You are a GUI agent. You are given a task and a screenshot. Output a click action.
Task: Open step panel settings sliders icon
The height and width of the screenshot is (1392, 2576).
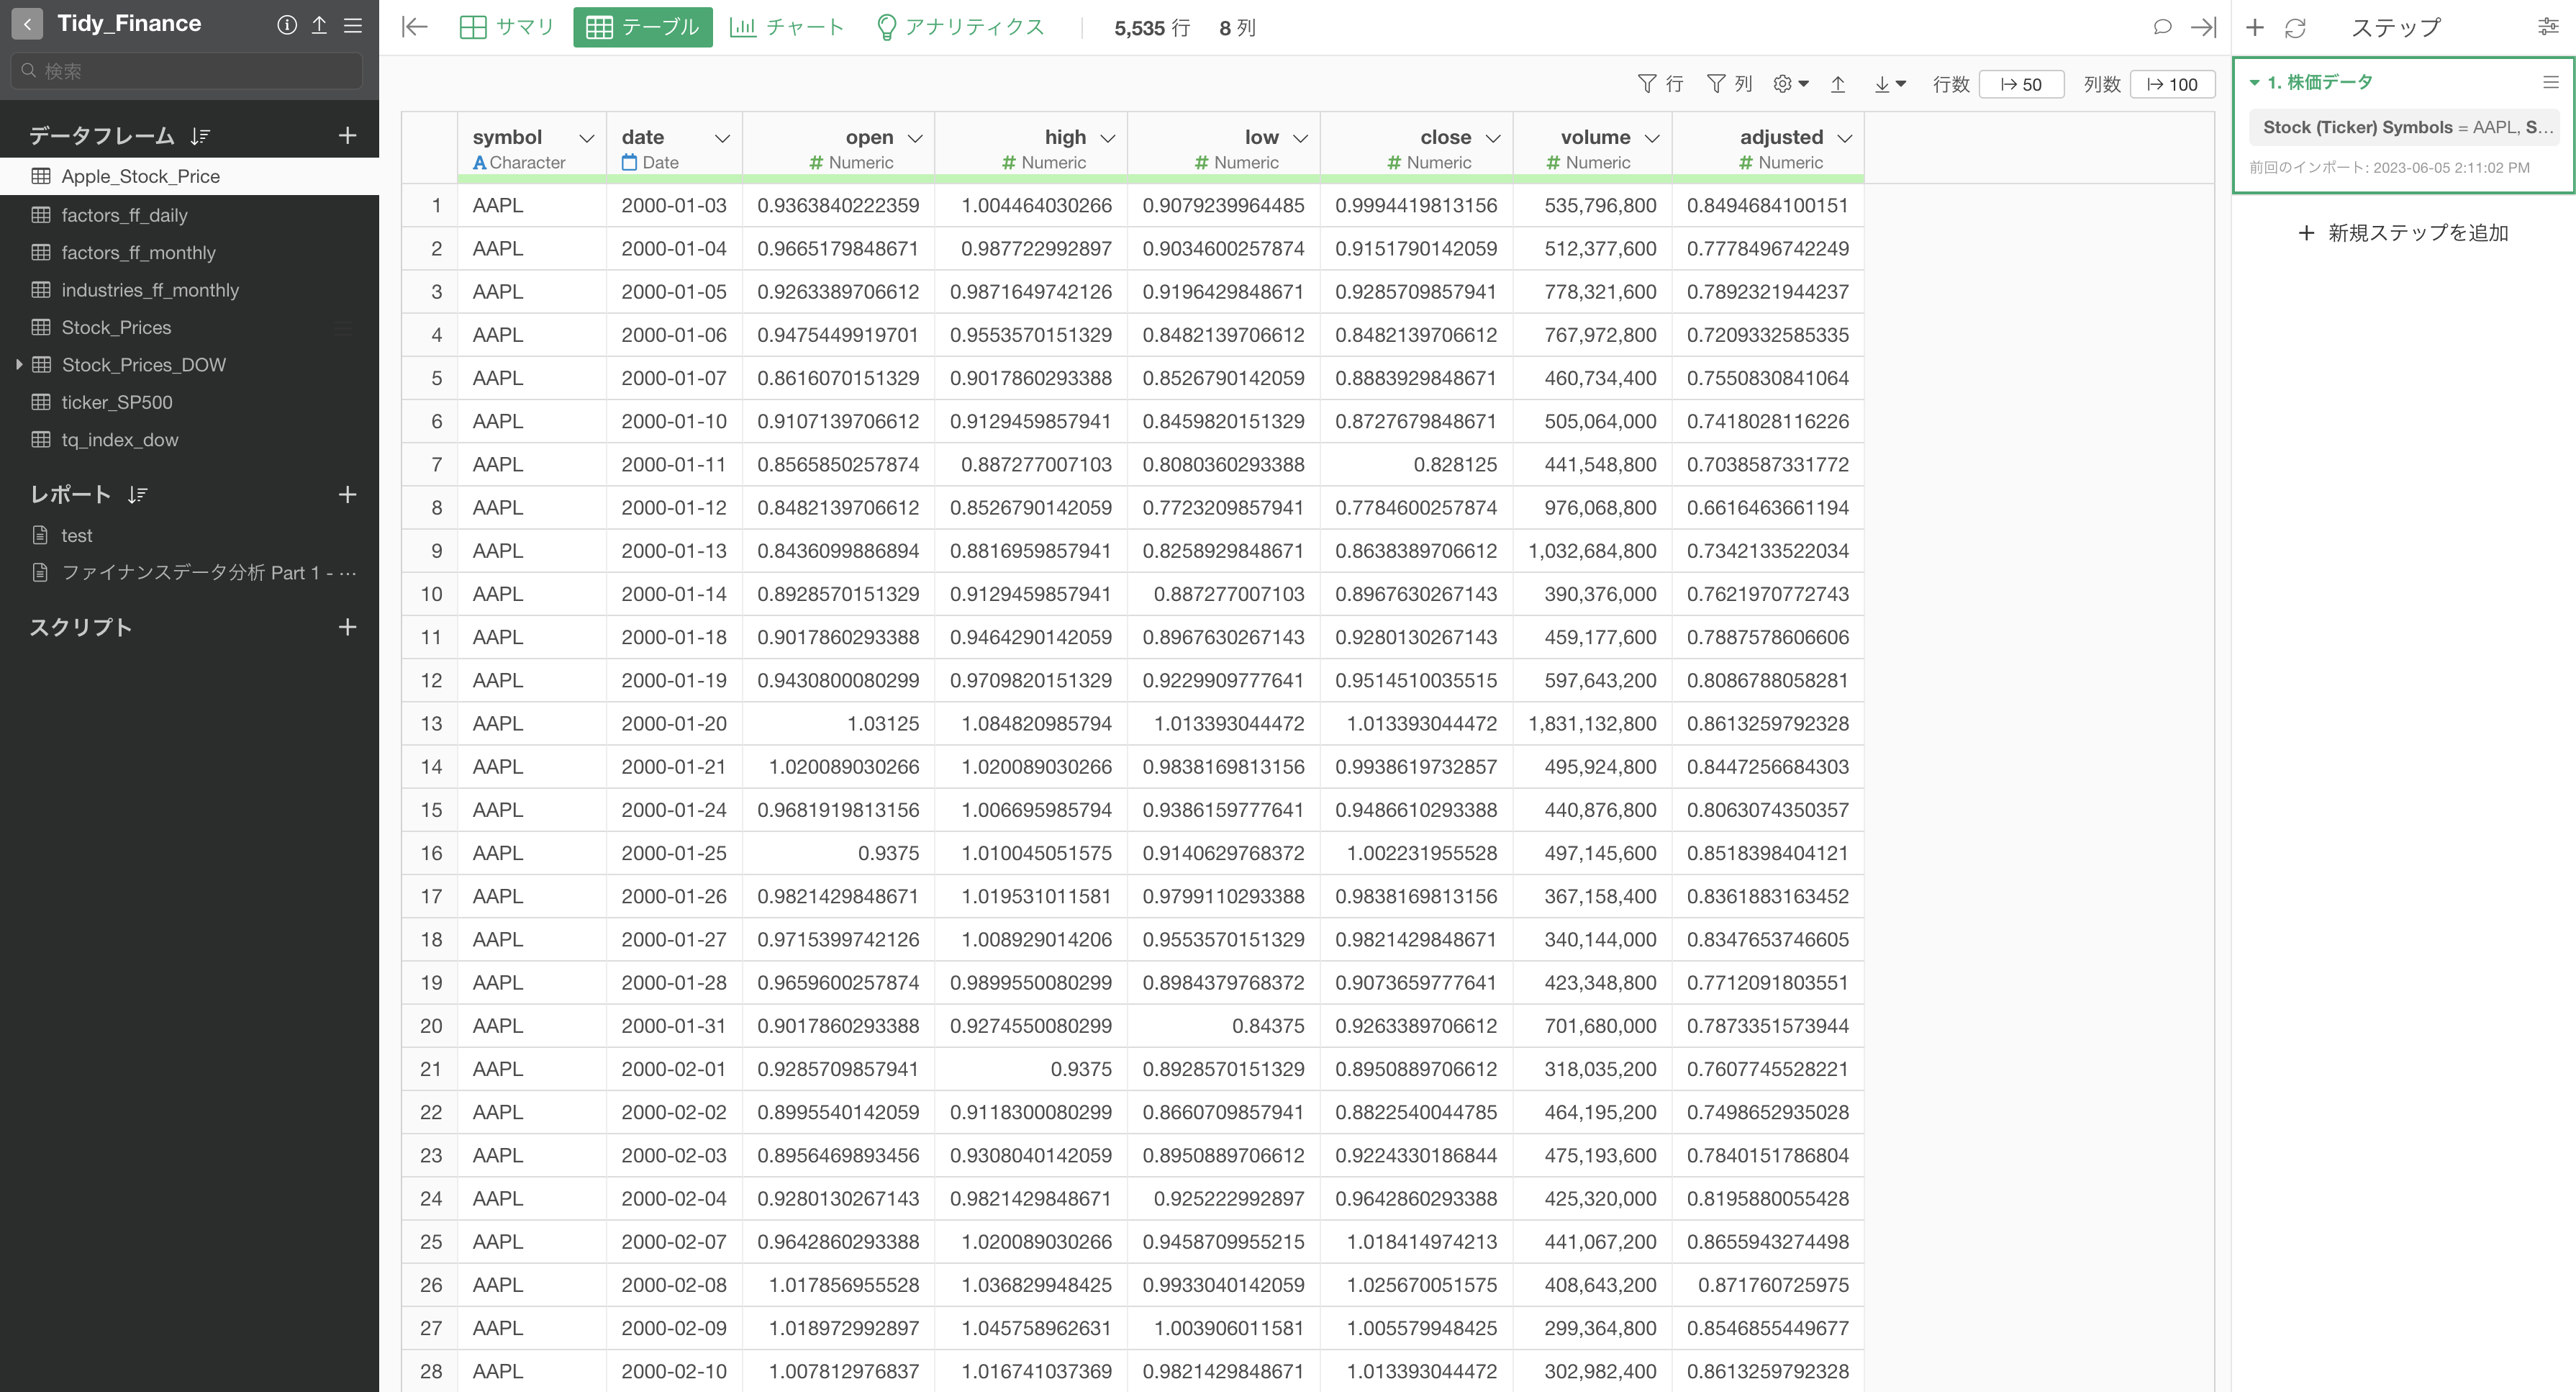[x=2548, y=27]
